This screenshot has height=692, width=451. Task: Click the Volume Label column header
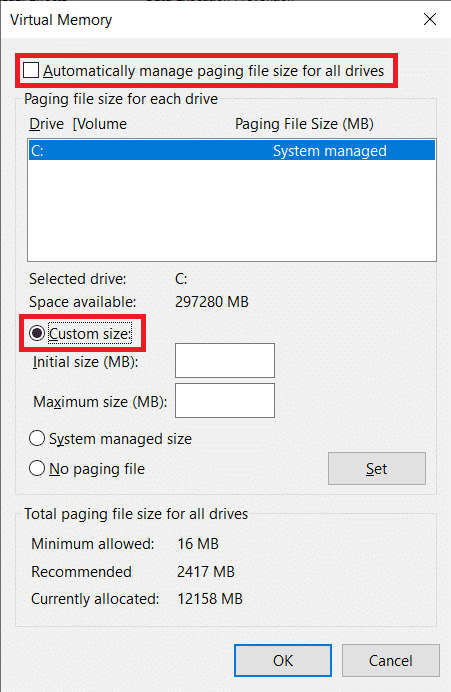pos(100,124)
